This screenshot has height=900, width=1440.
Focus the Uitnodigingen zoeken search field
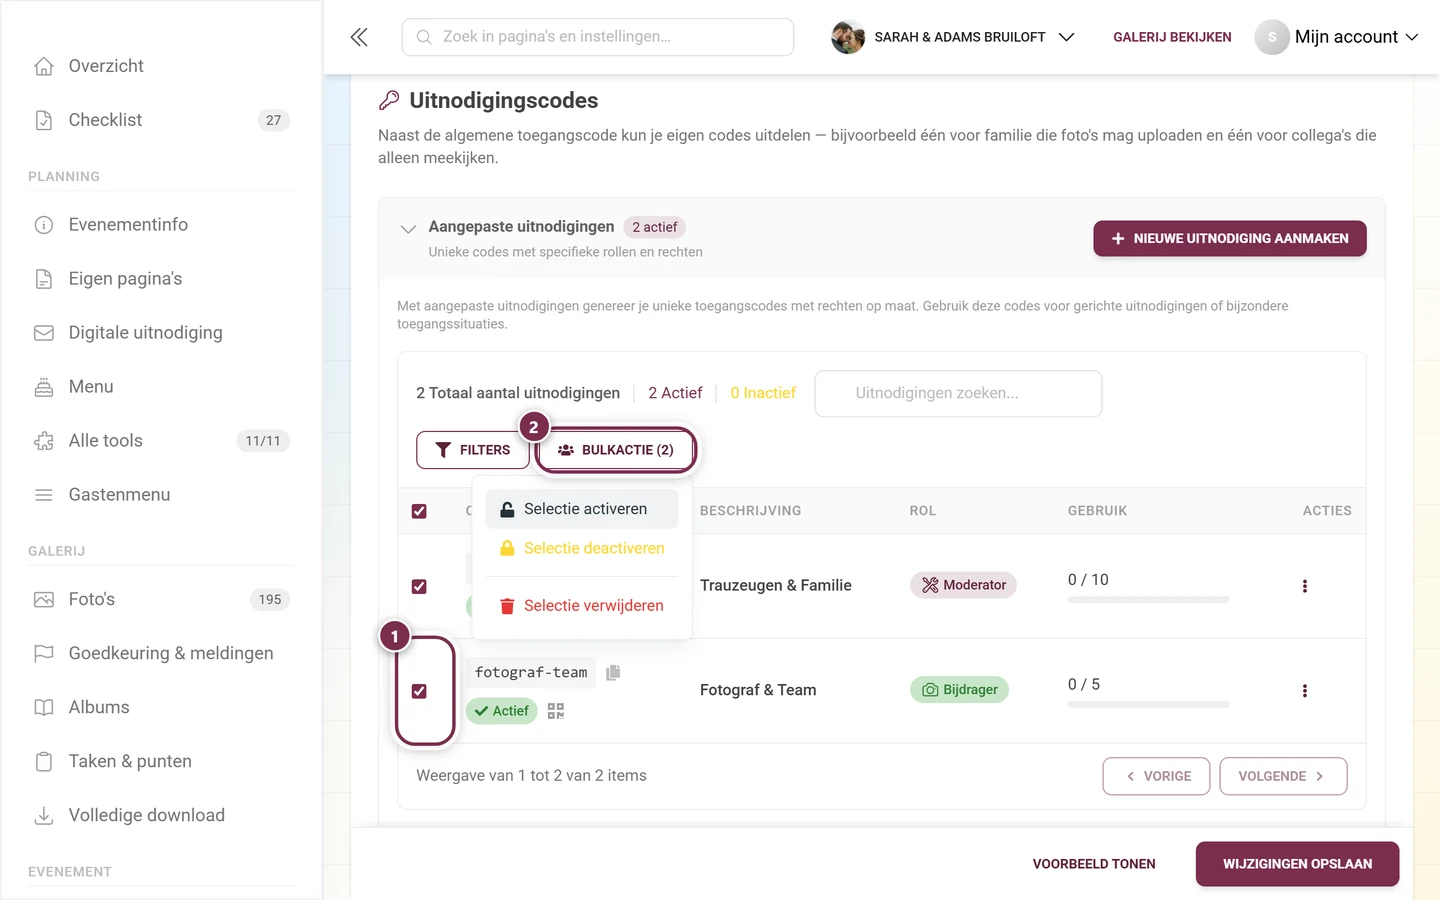pos(958,393)
